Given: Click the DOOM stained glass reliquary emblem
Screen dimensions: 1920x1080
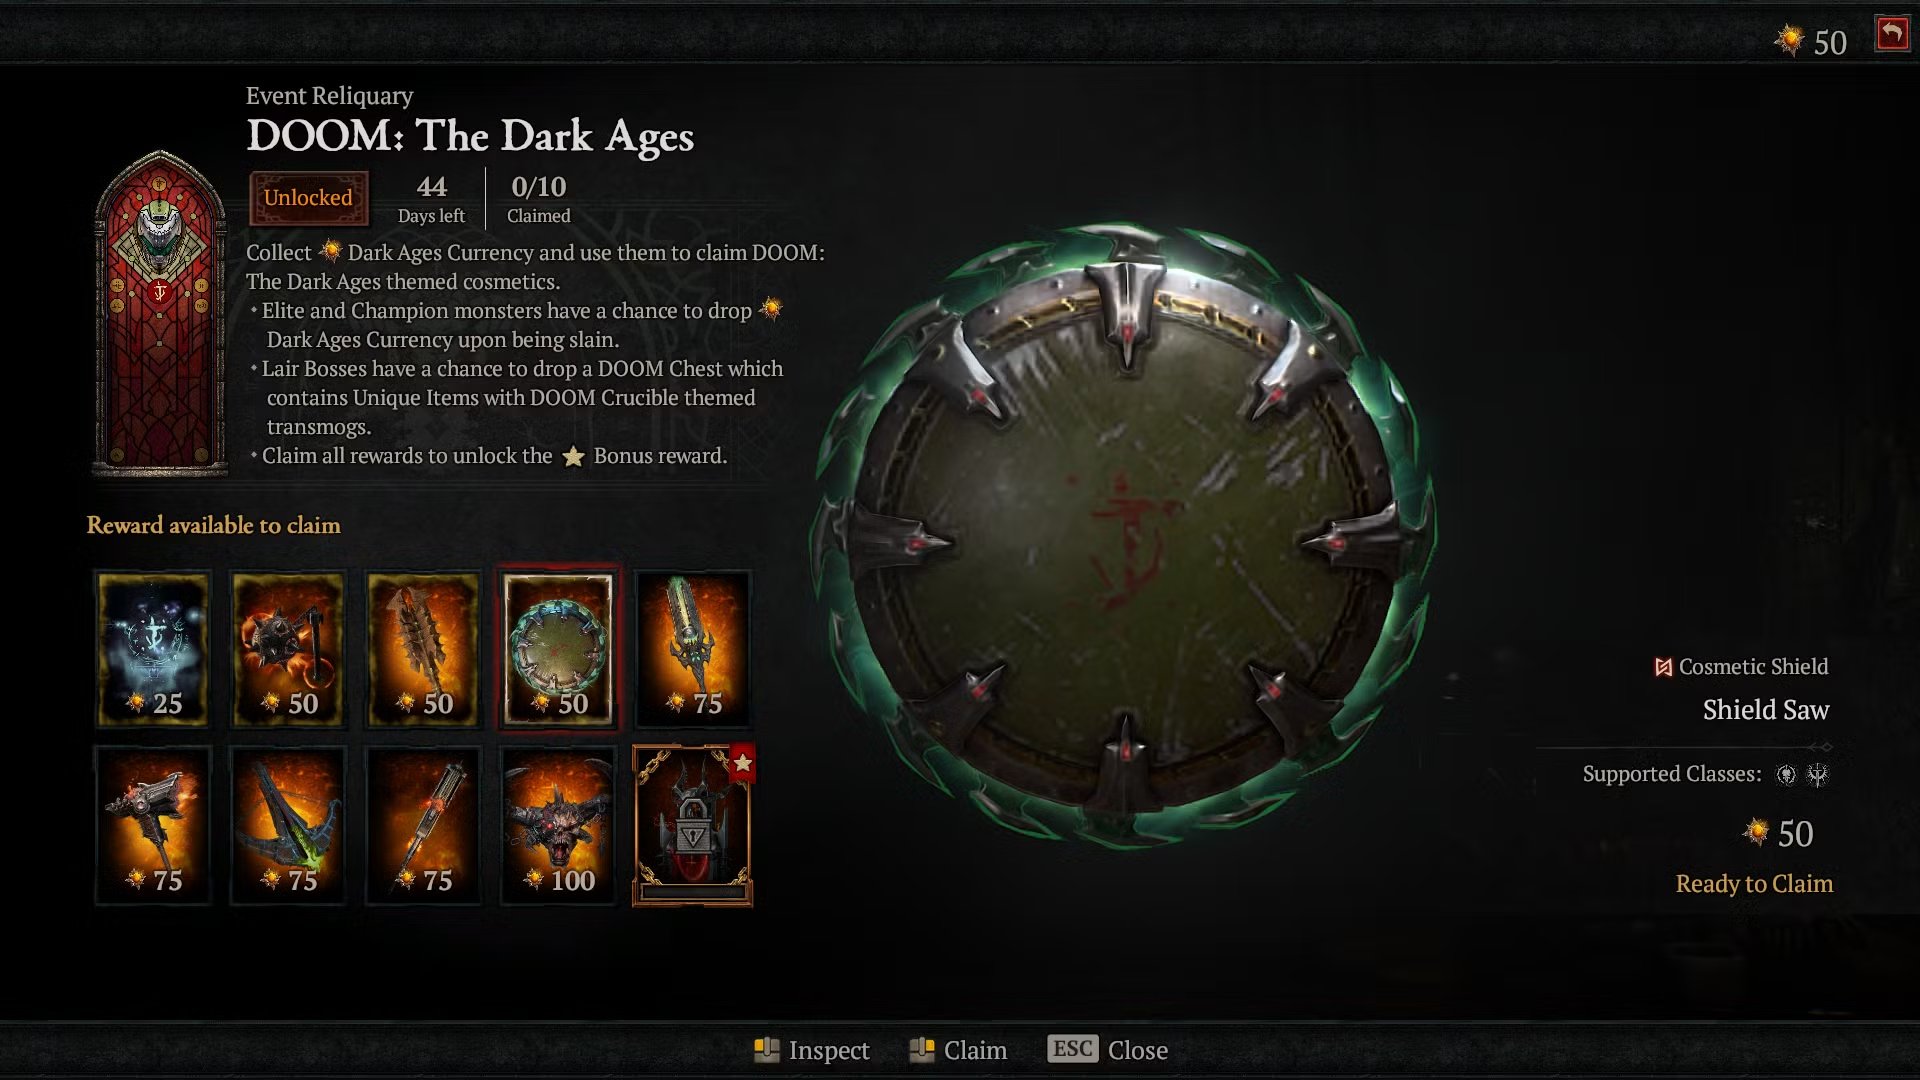Looking at the screenshot, I should coord(160,312).
